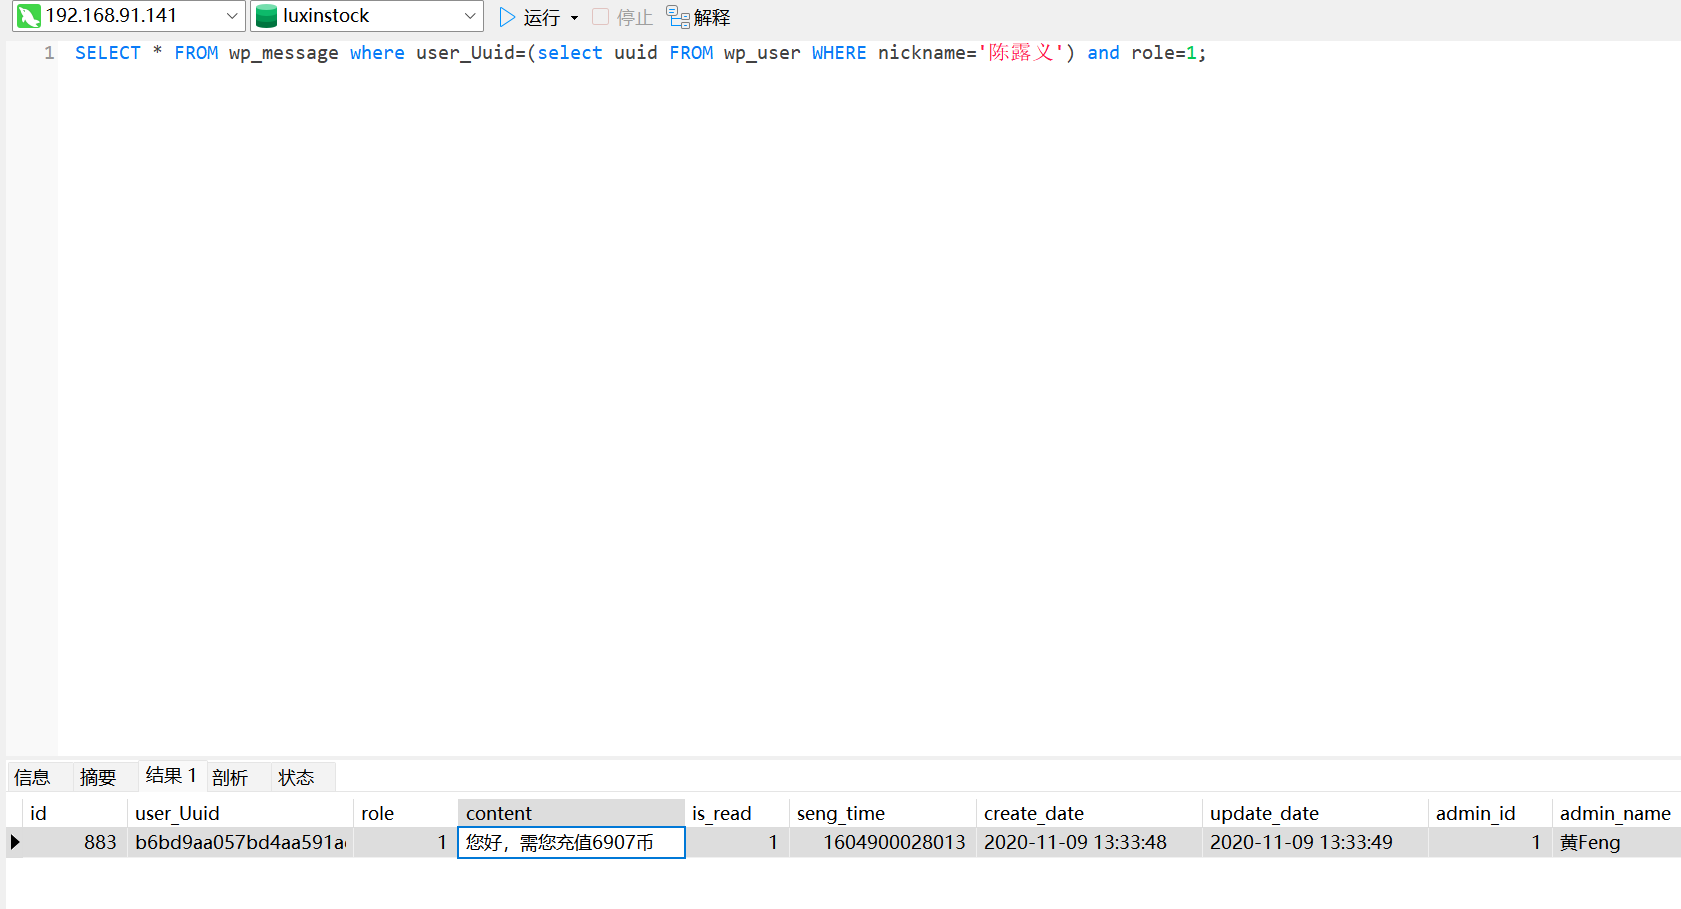Click the 解释 explain button label
This screenshot has height=909, width=1681.
[712, 18]
